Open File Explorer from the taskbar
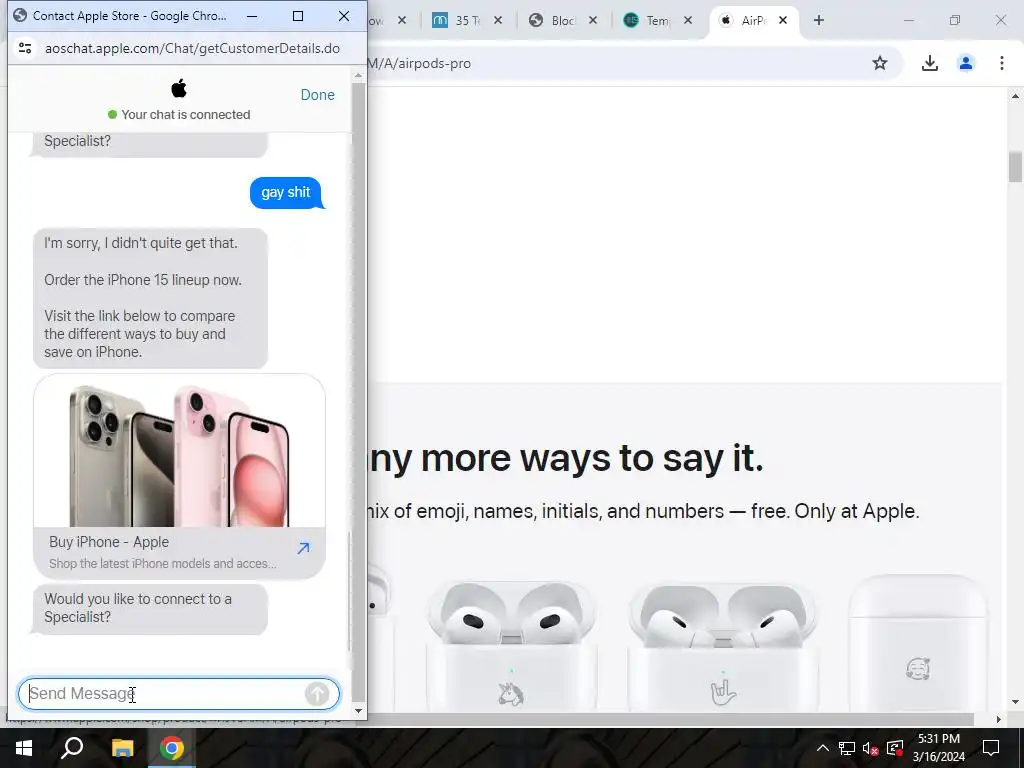 [x=122, y=748]
